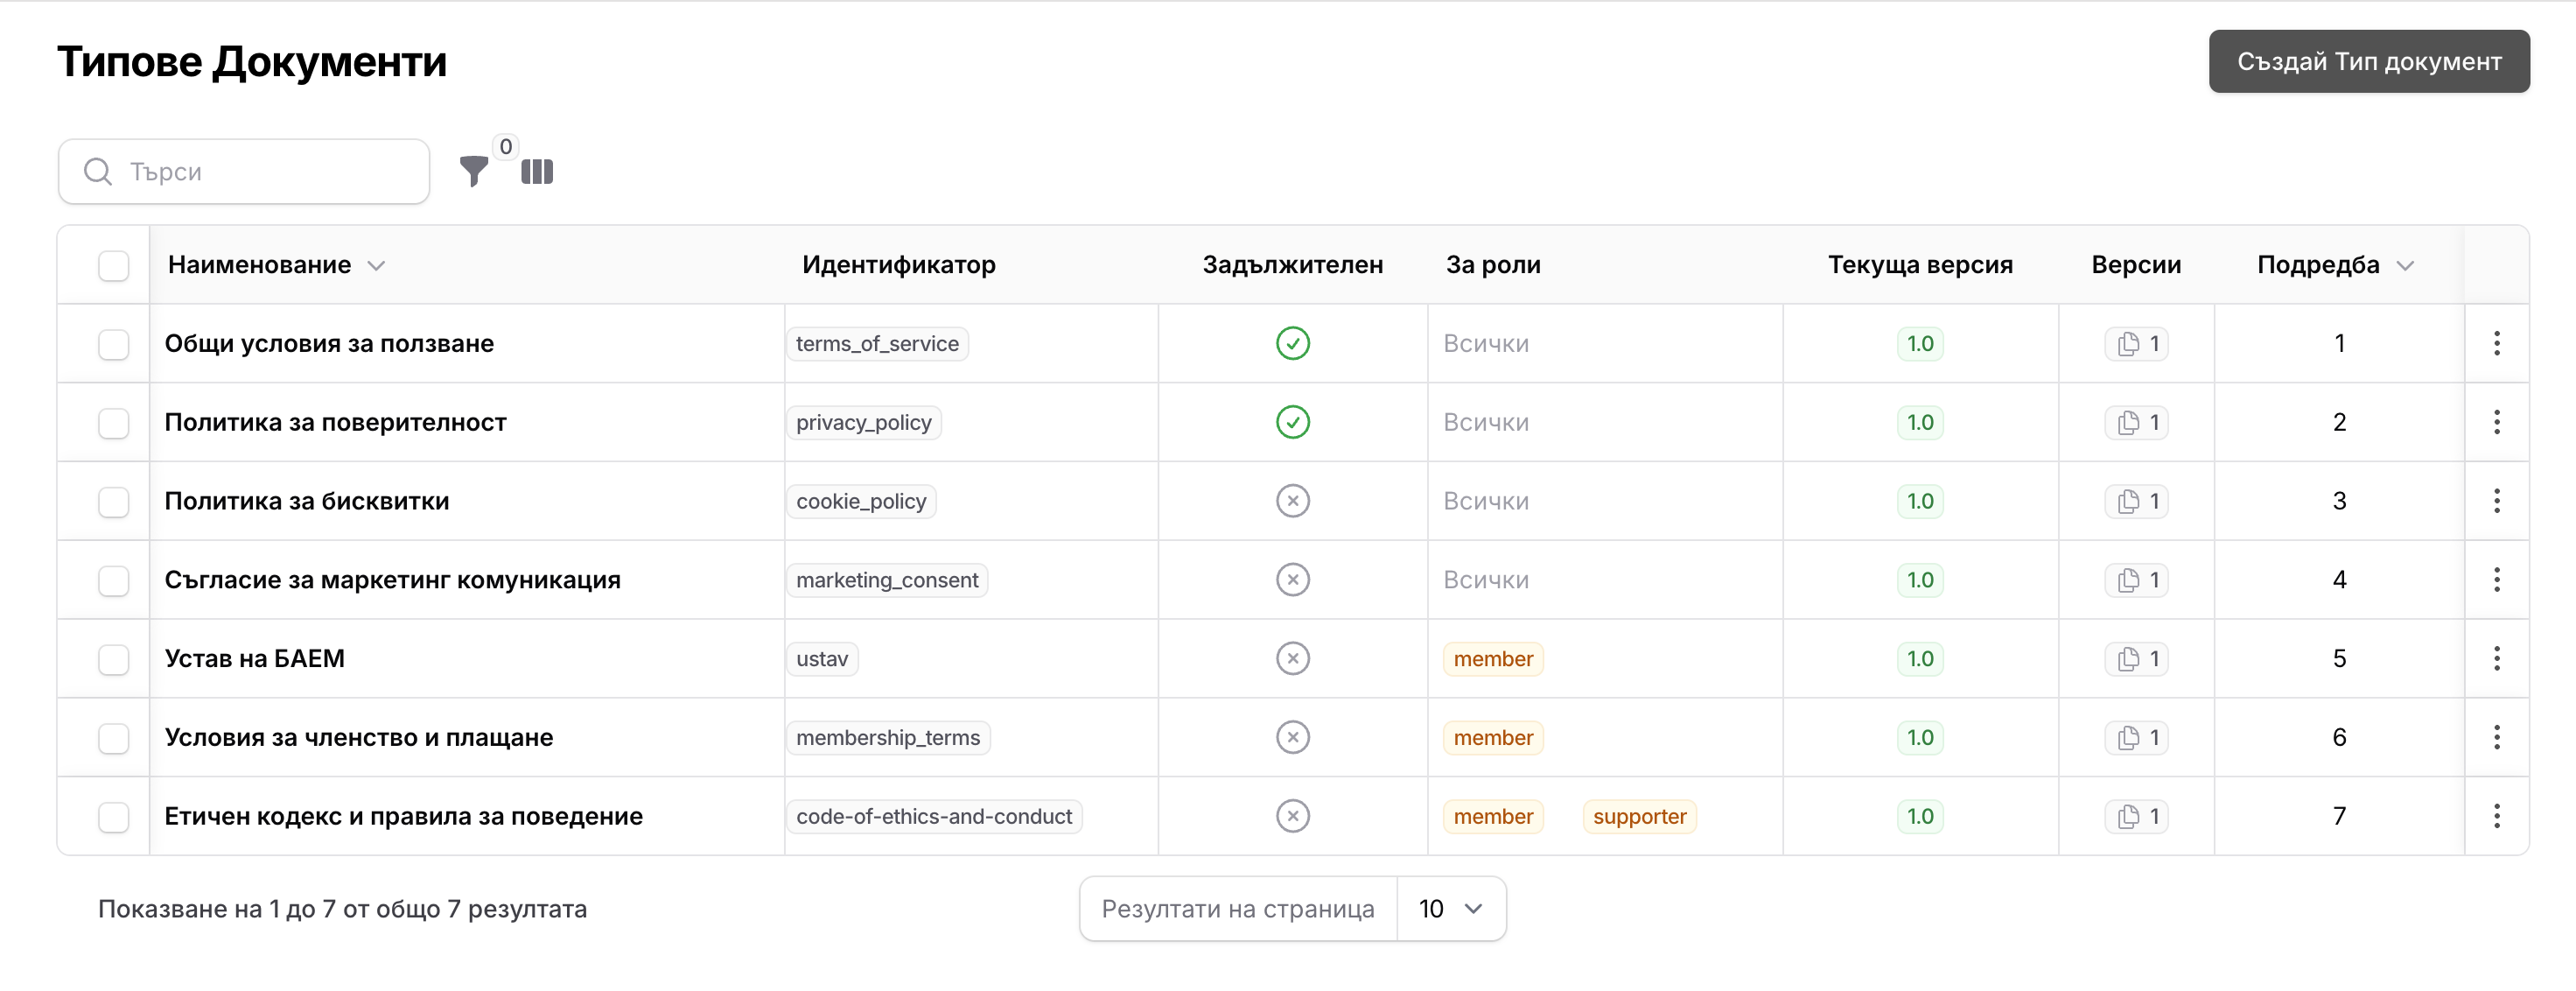Click the column visibility icon
Screen dimensions: 2576x991
coord(537,171)
